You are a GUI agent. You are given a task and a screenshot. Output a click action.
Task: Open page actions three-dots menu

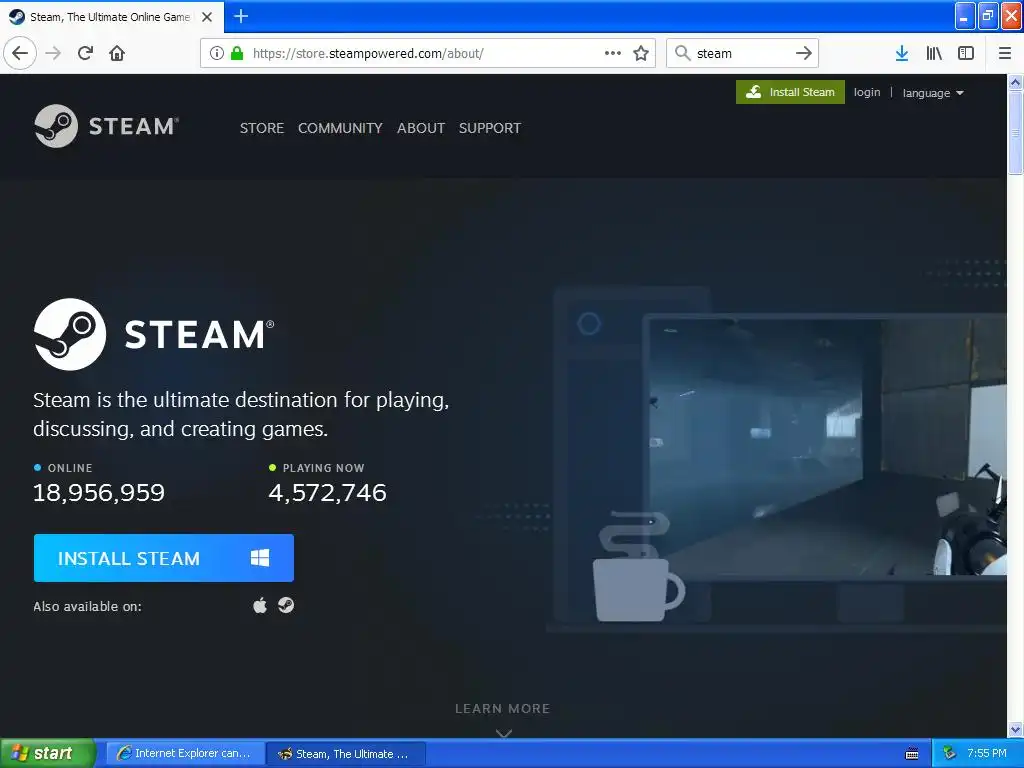point(613,53)
